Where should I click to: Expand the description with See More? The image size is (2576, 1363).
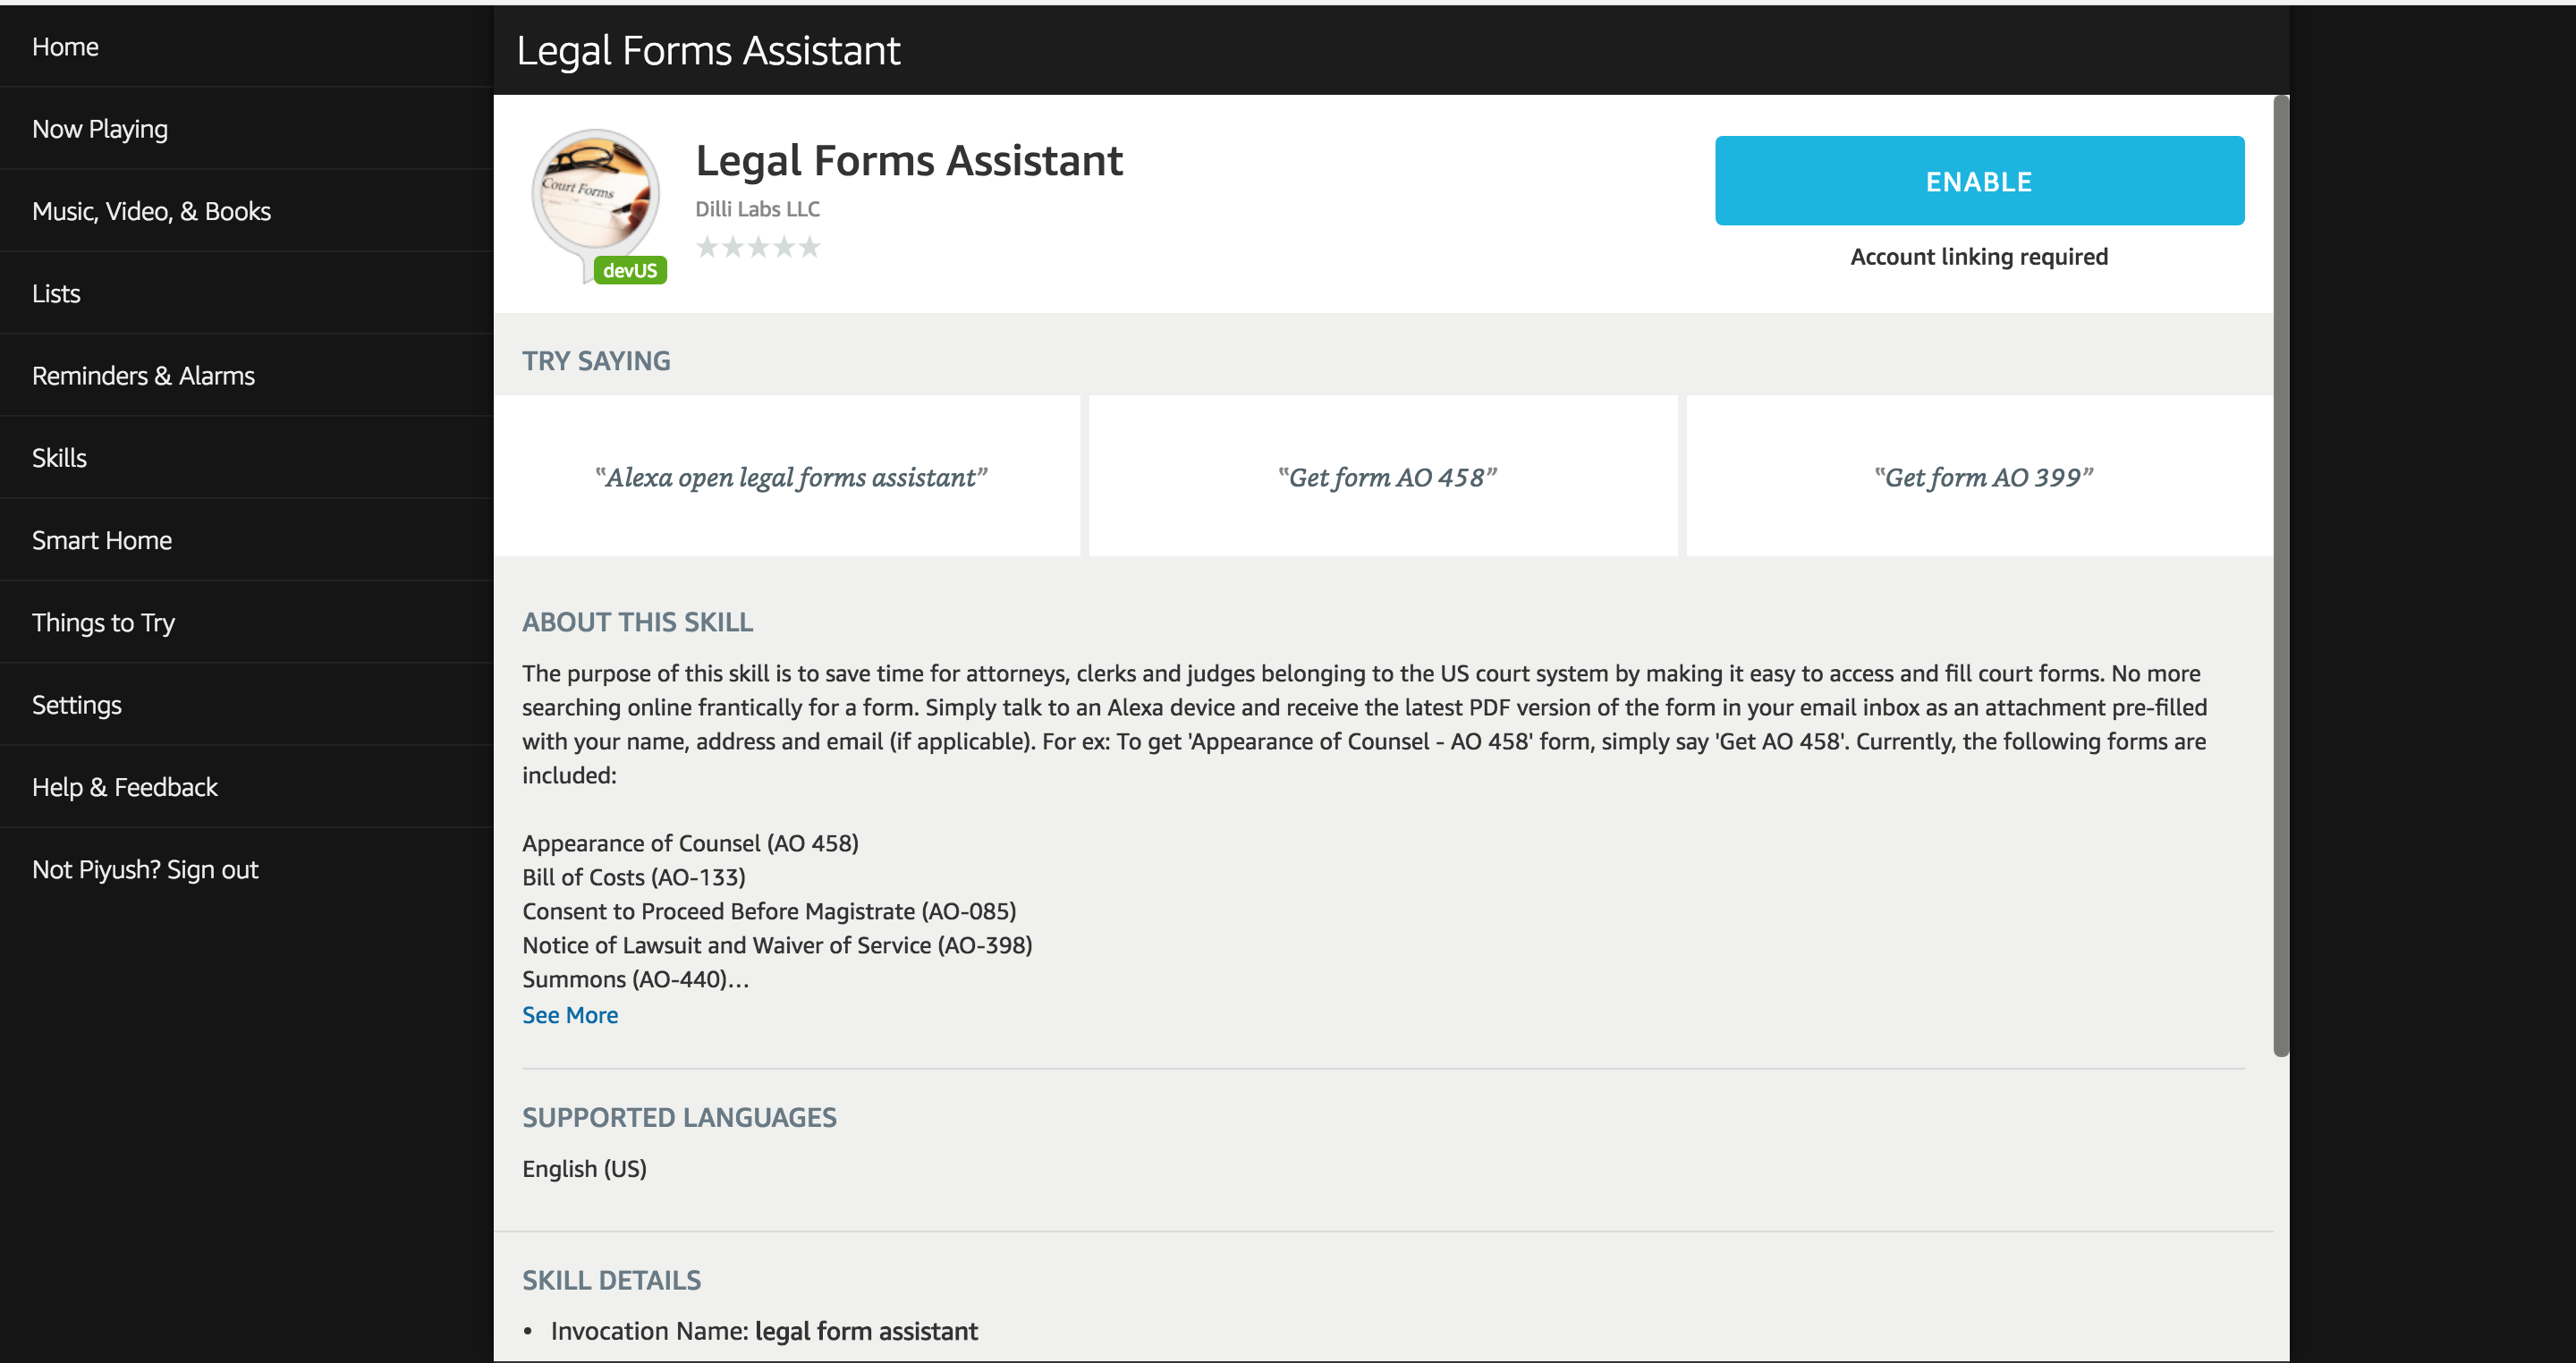[x=570, y=1014]
